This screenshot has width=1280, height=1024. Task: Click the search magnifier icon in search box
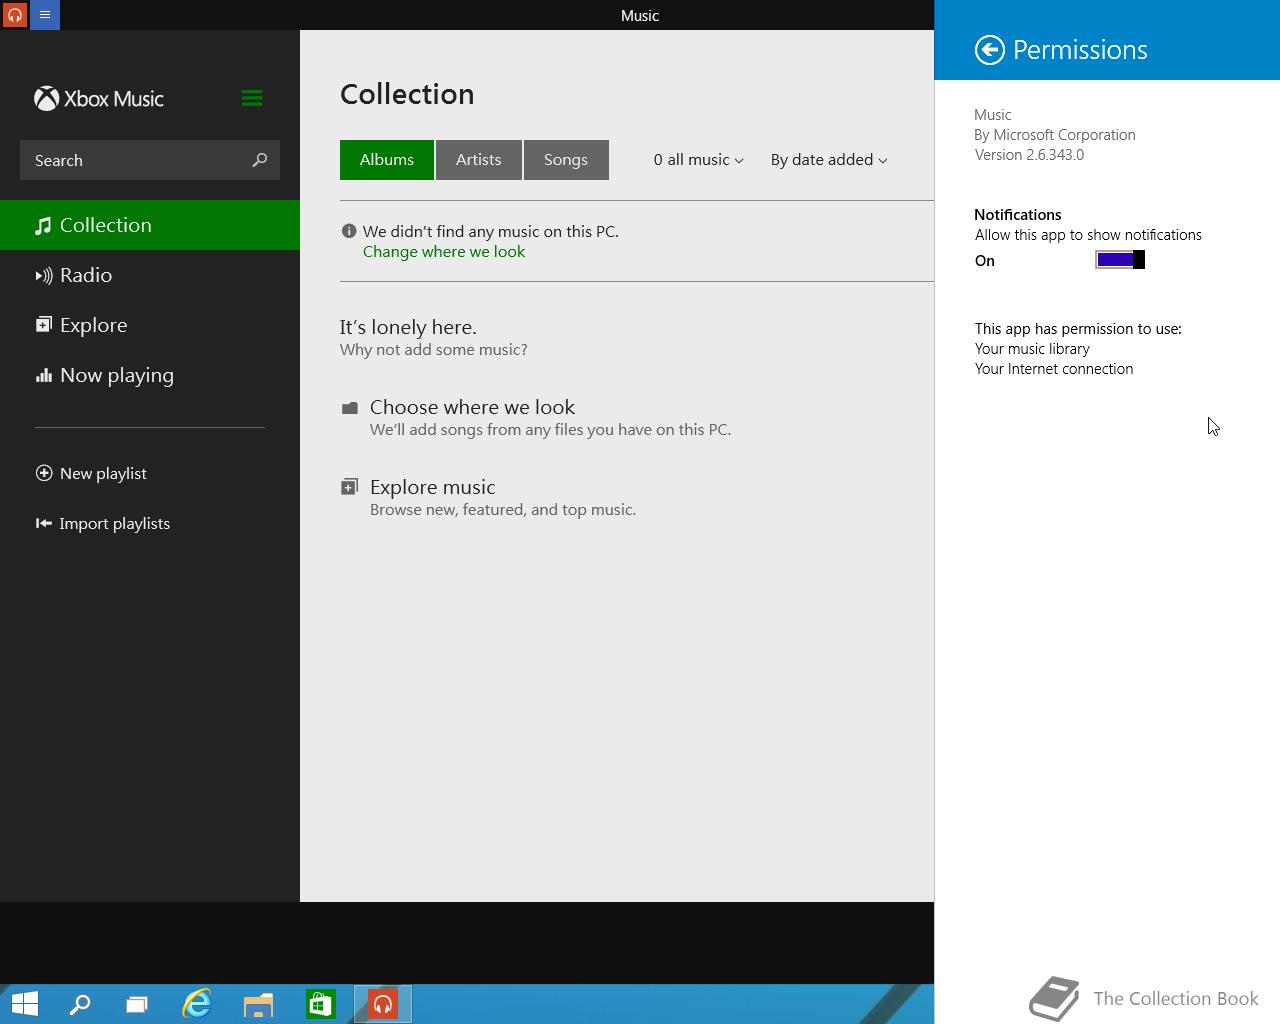pyautogui.click(x=260, y=160)
